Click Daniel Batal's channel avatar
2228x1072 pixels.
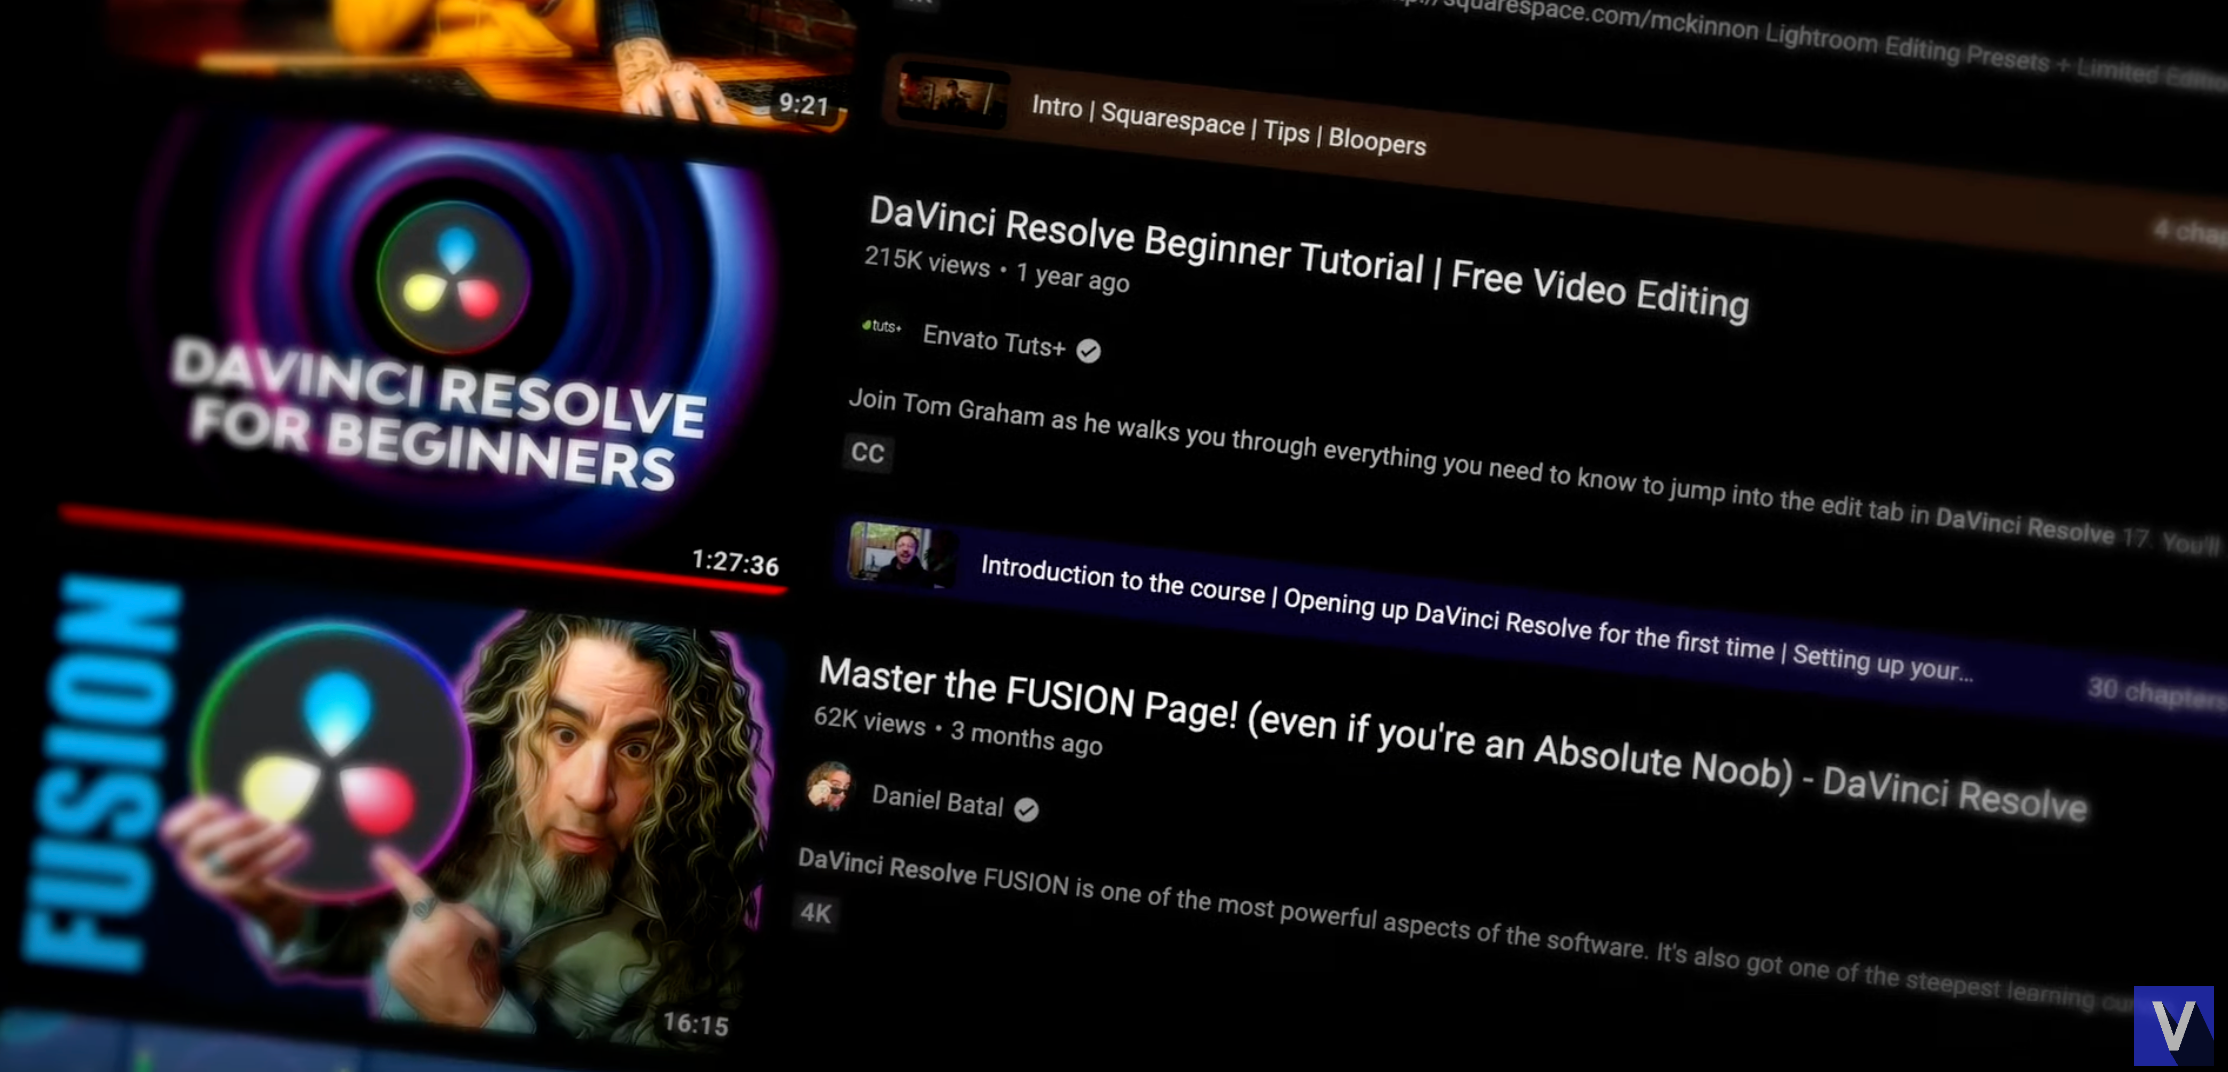coord(830,786)
